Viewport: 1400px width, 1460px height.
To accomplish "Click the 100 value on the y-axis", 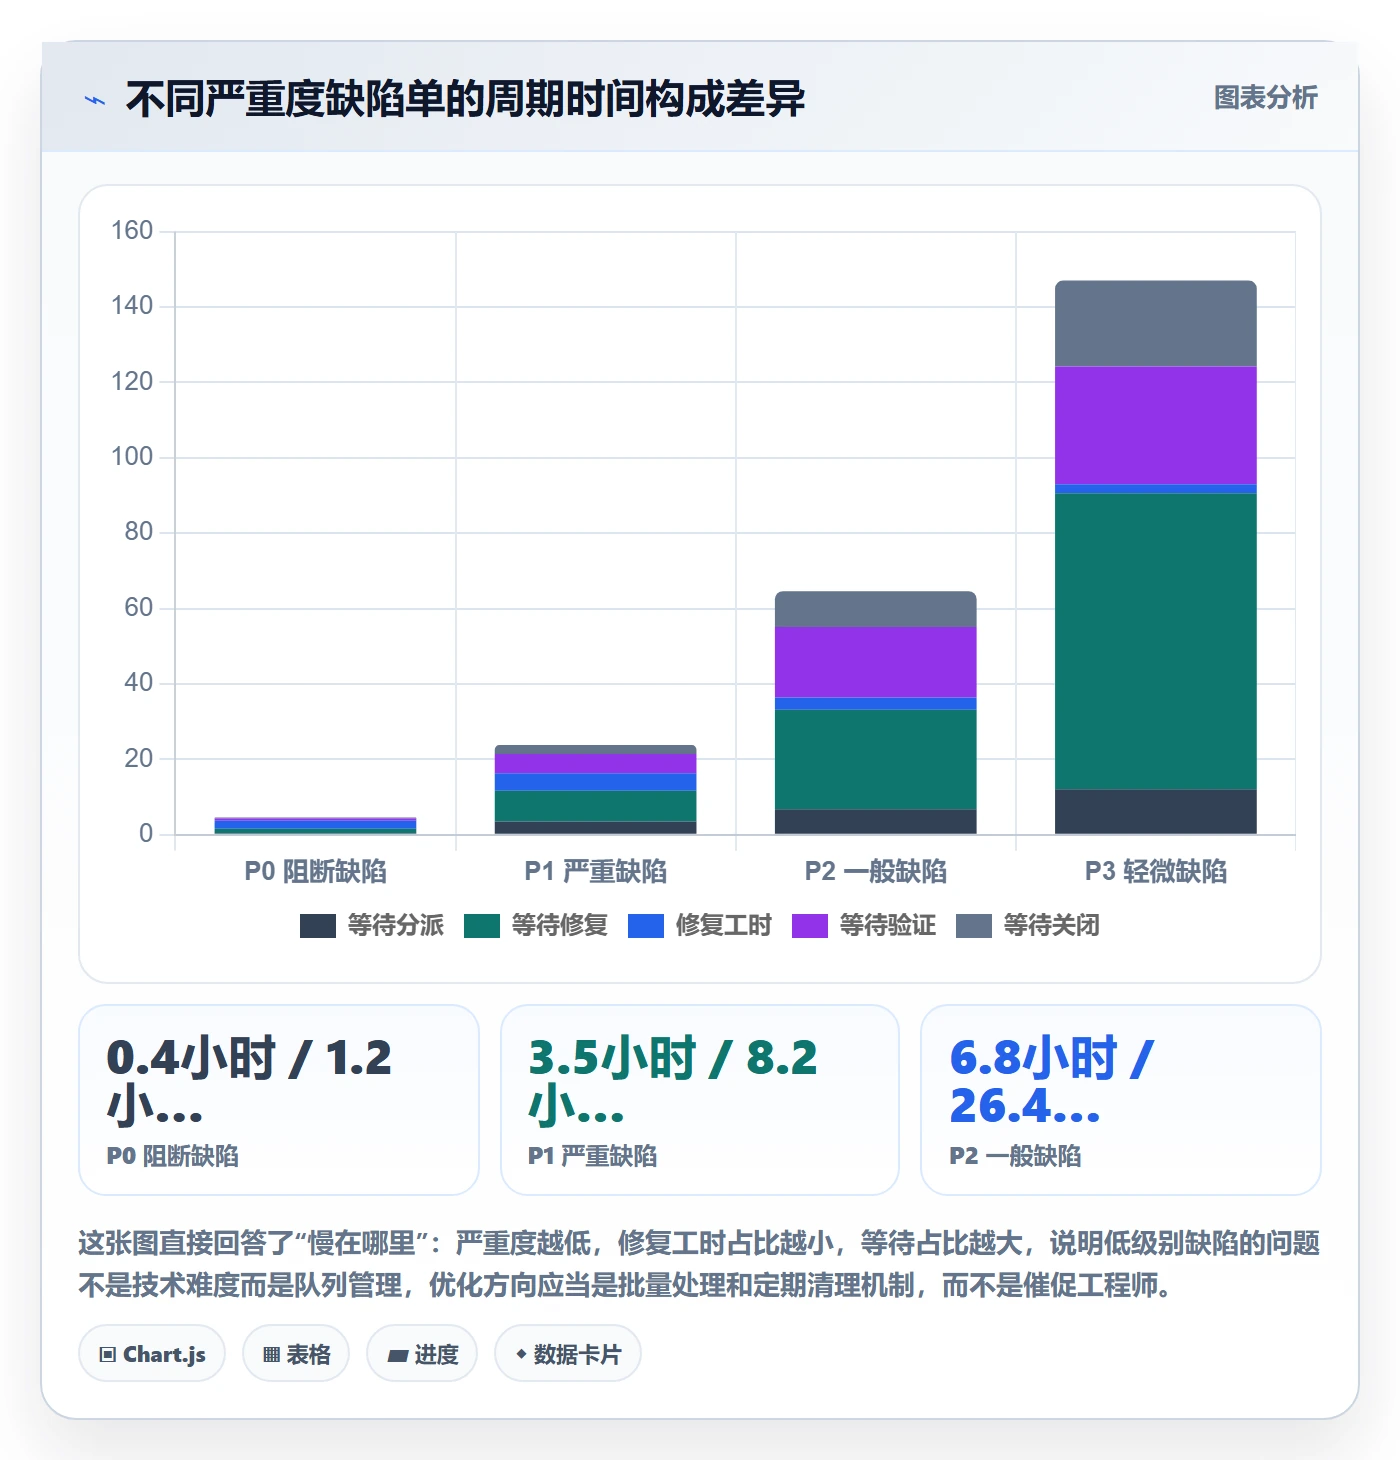I will [132, 457].
